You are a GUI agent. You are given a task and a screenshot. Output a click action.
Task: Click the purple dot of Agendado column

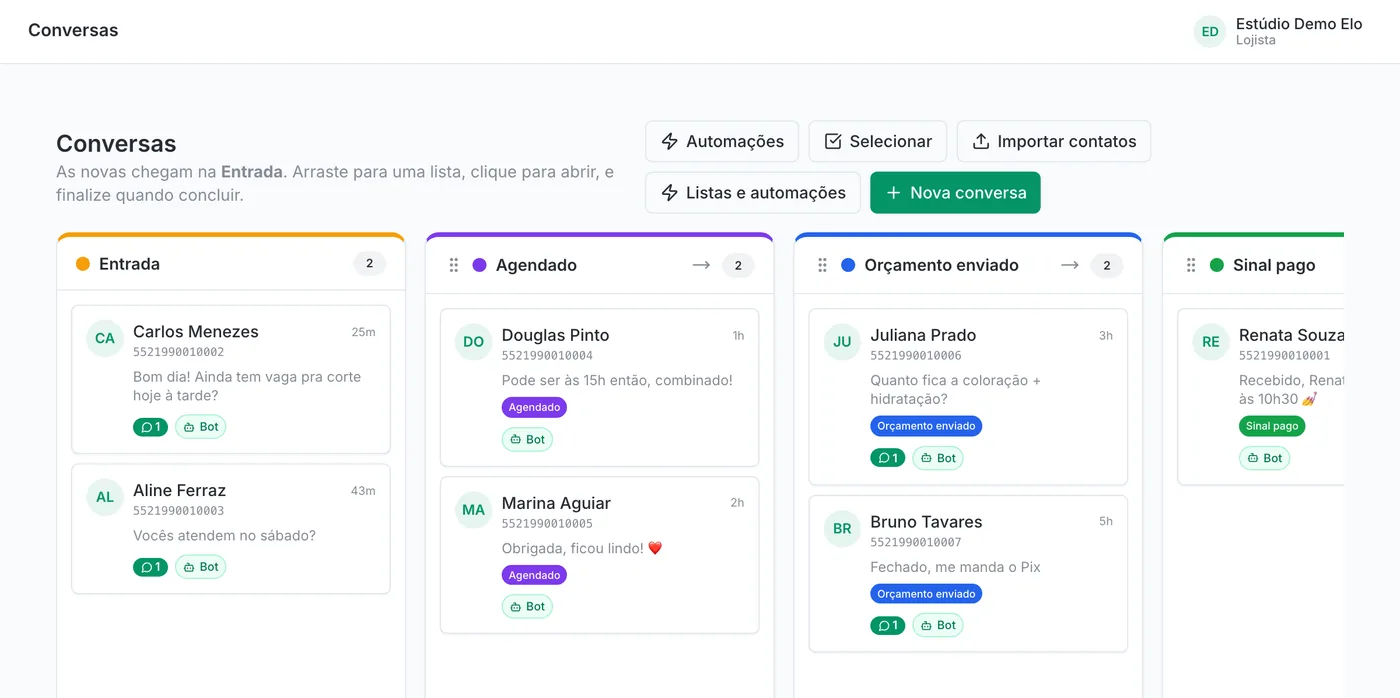click(x=479, y=265)
